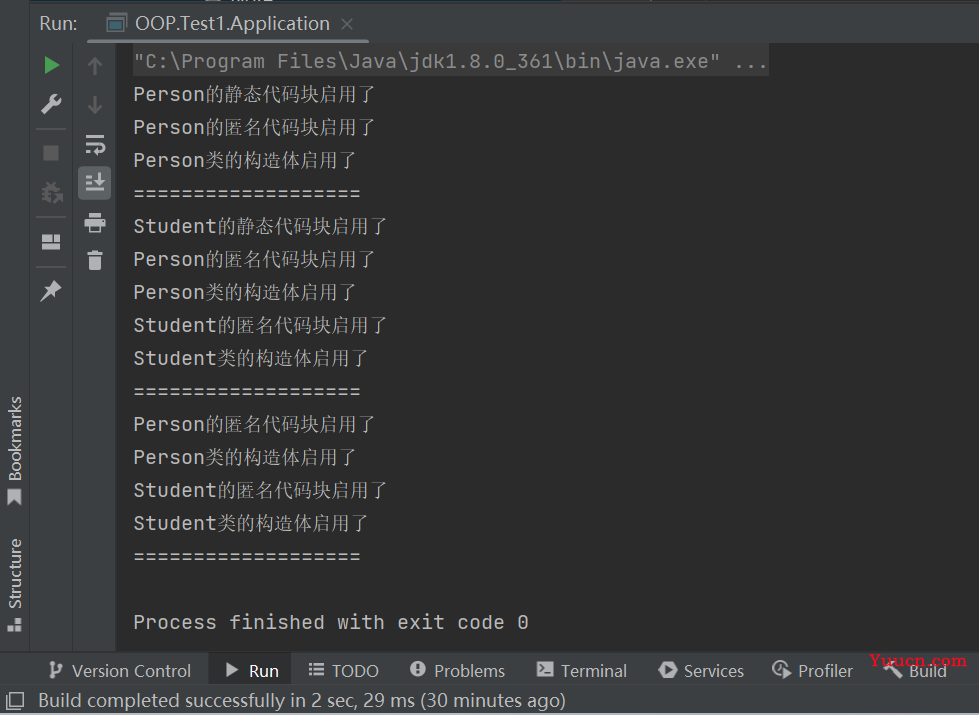The height and width of the screenshot is (715, 979).
Task: Print the console output
Action: click(x=95, y=223)
